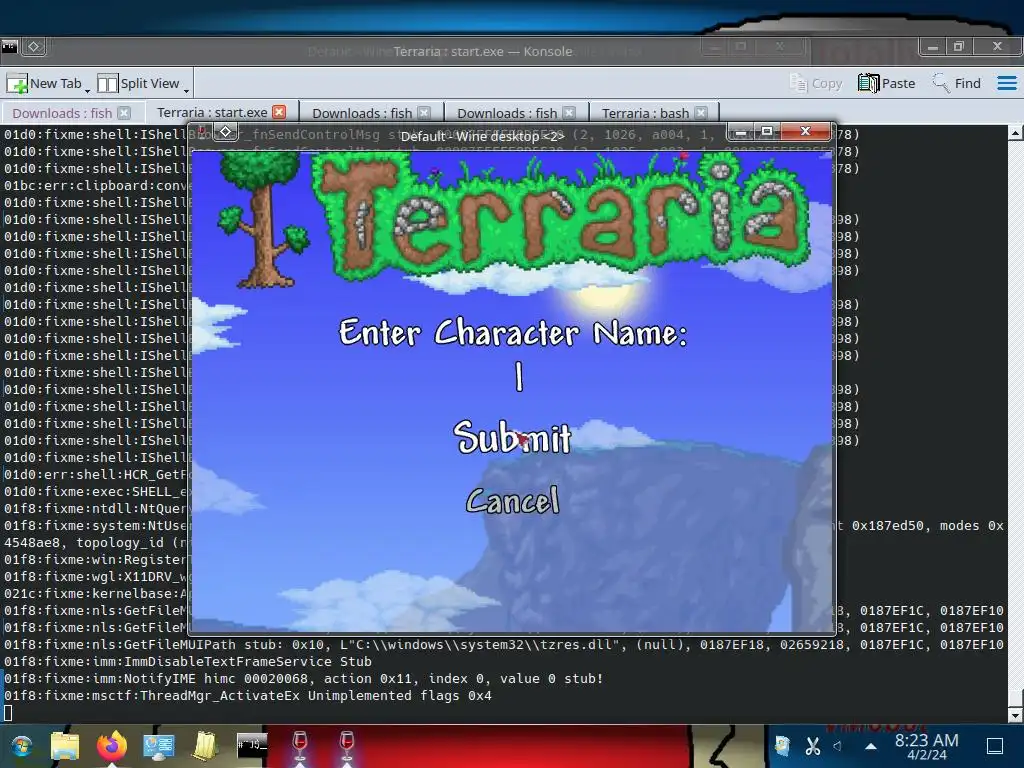
Task: Click the show desktop button
Action: click(x=995, y=746)
